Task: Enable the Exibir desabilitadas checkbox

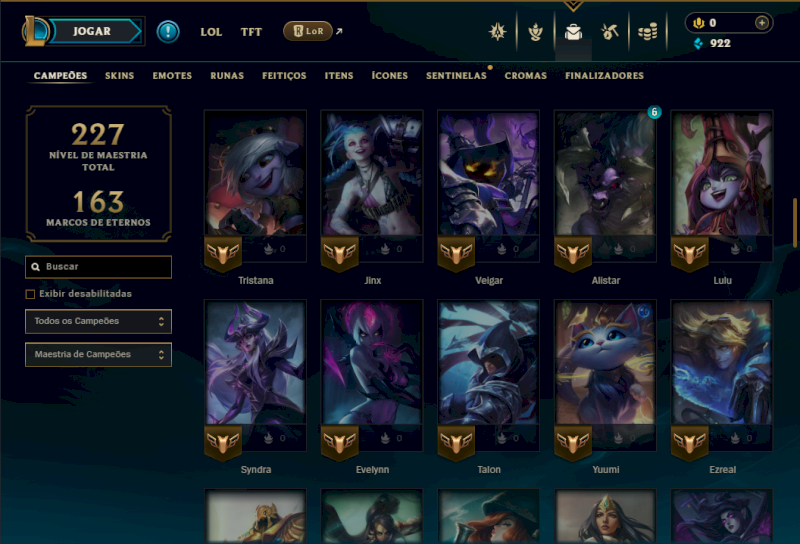Action: tap(30, 294)
